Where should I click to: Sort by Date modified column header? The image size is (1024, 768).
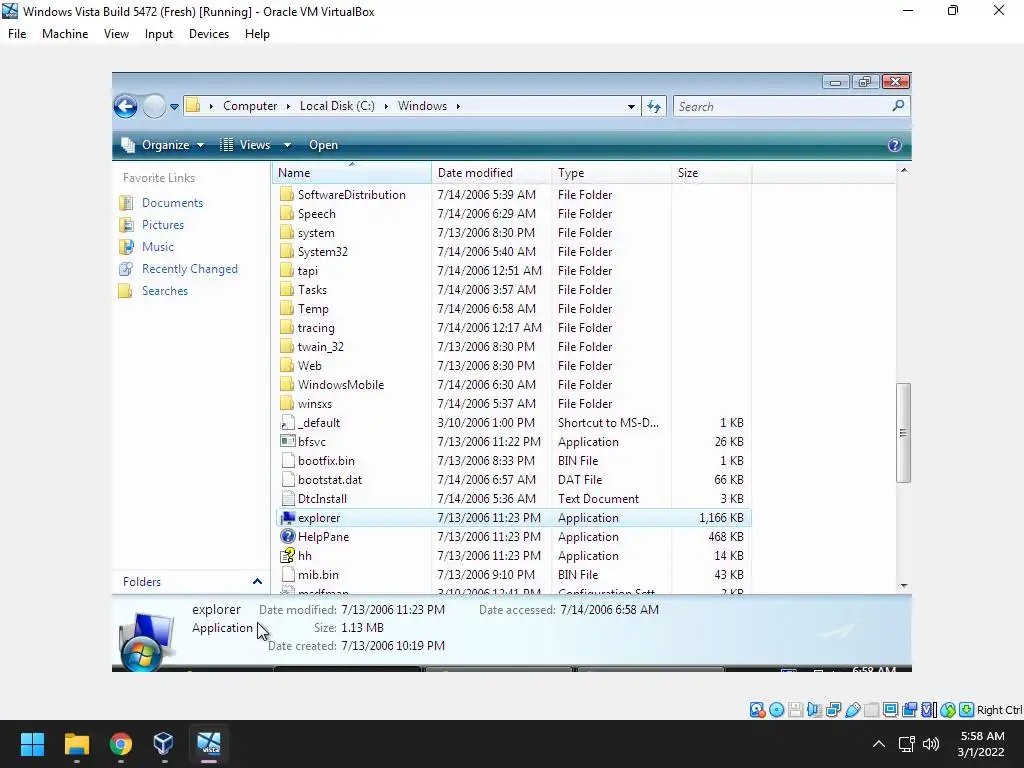pyautogui.click(x=491, y=173)
